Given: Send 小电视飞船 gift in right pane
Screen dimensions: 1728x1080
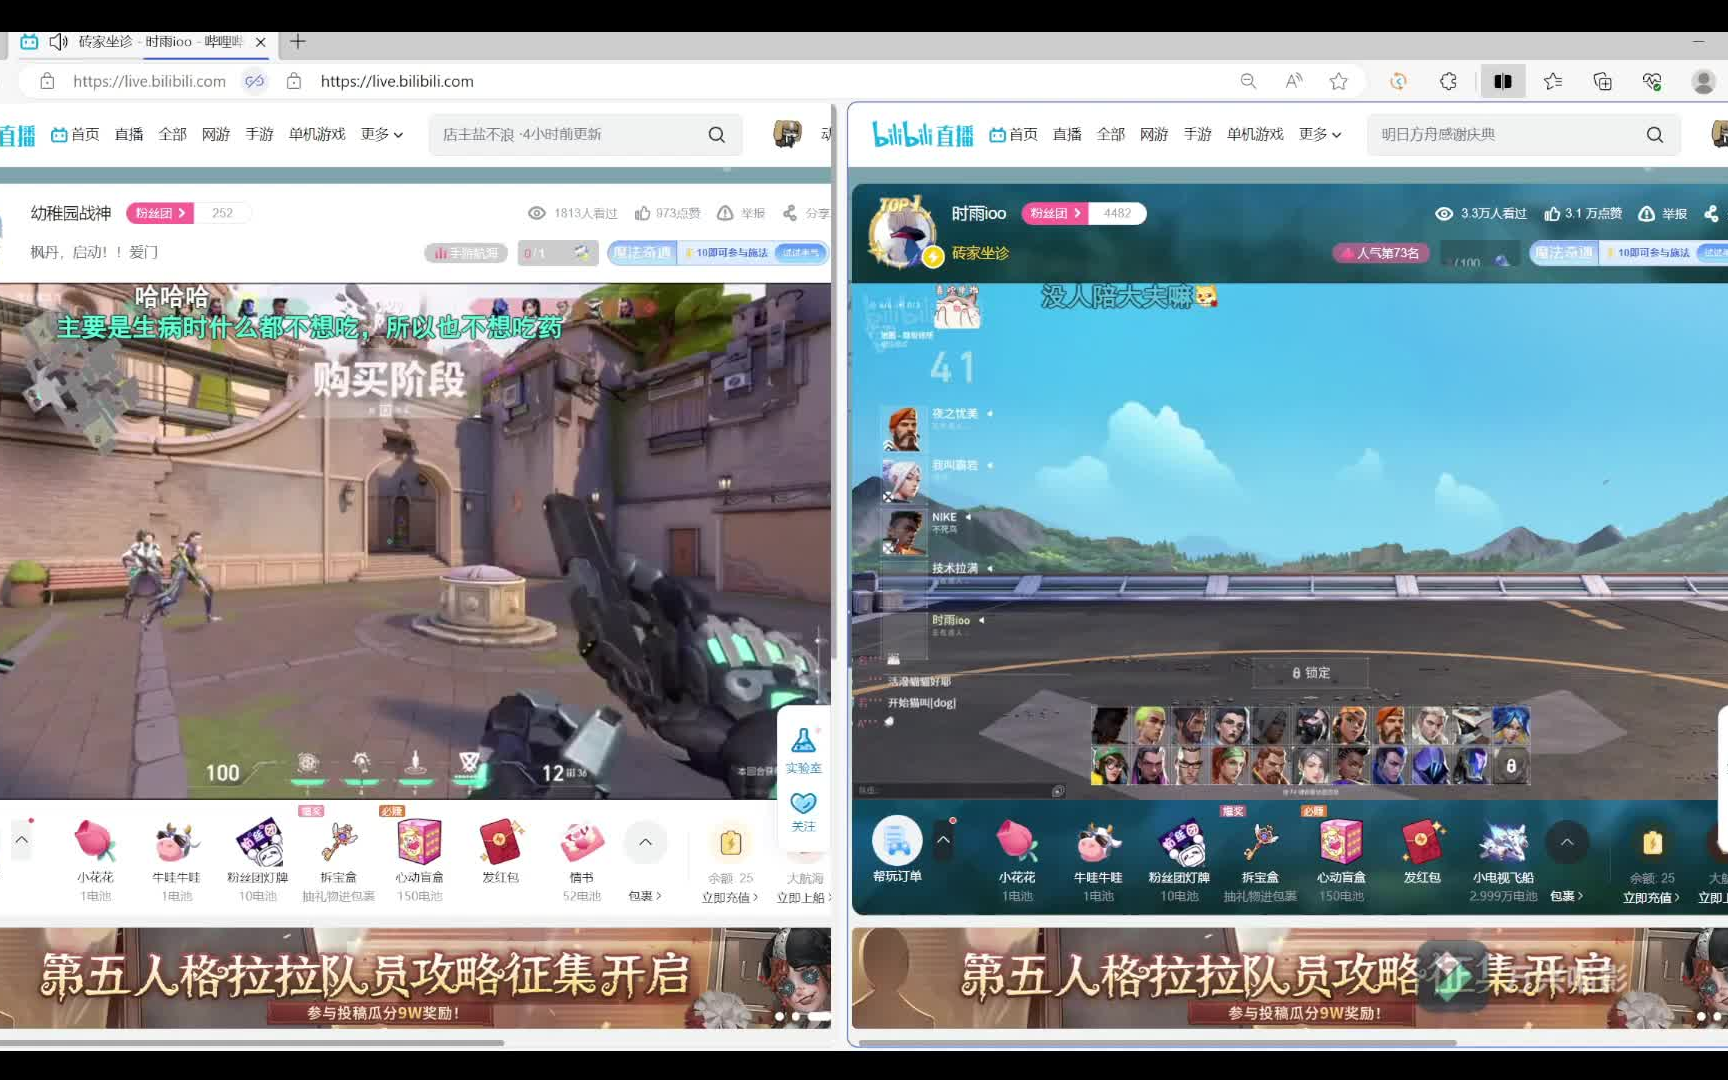Looking at the screenshot, I should [x=1502, y=858].
